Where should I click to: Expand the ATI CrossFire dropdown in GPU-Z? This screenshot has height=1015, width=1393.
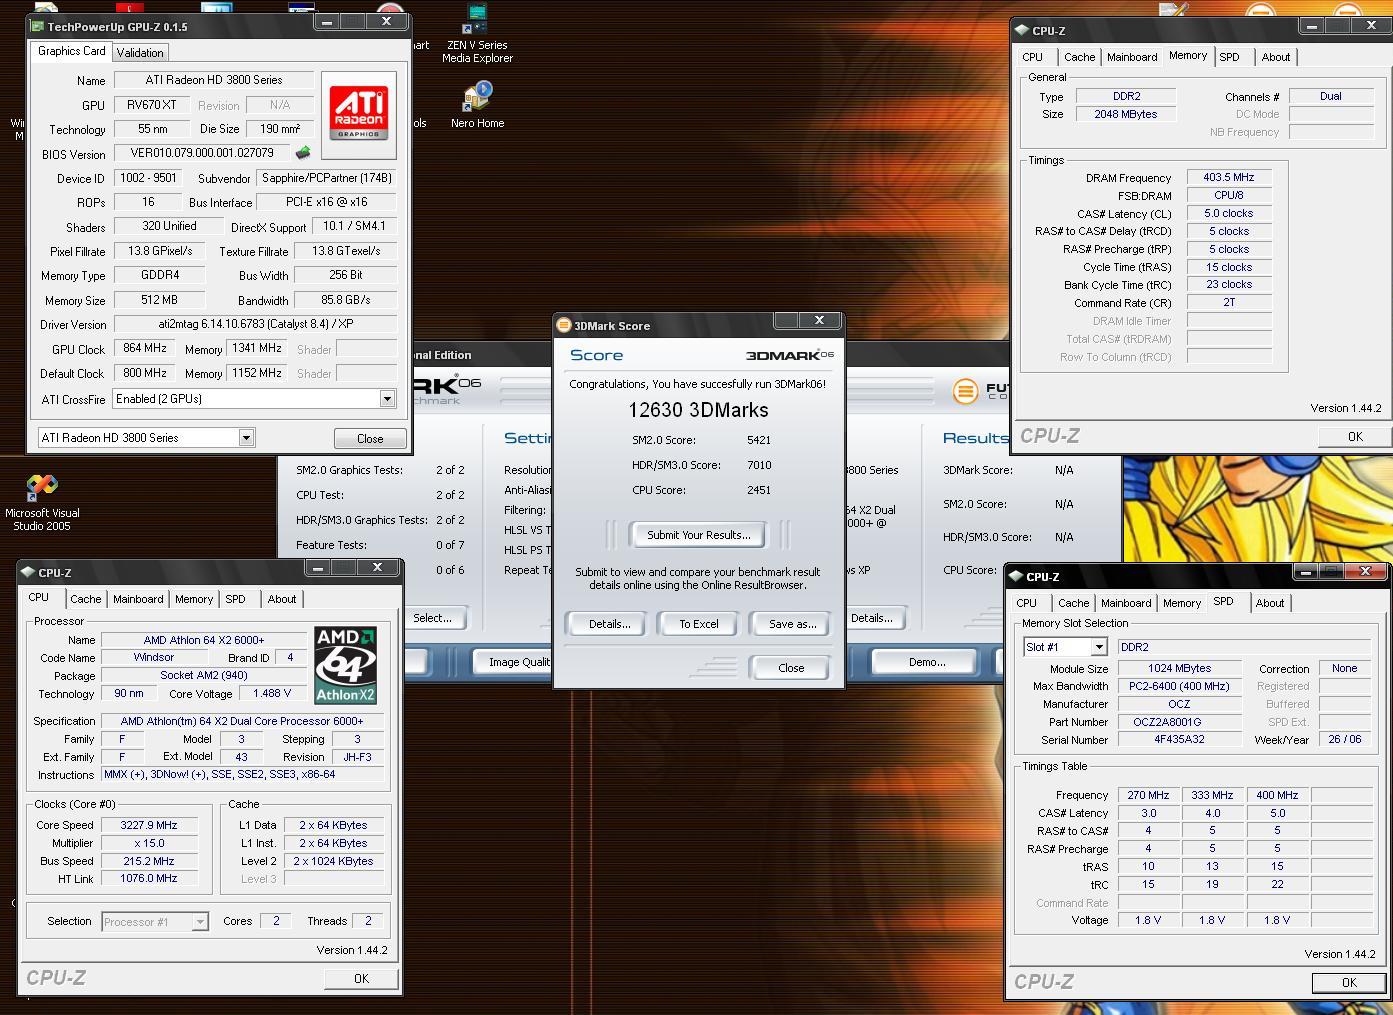pos(387,399)
